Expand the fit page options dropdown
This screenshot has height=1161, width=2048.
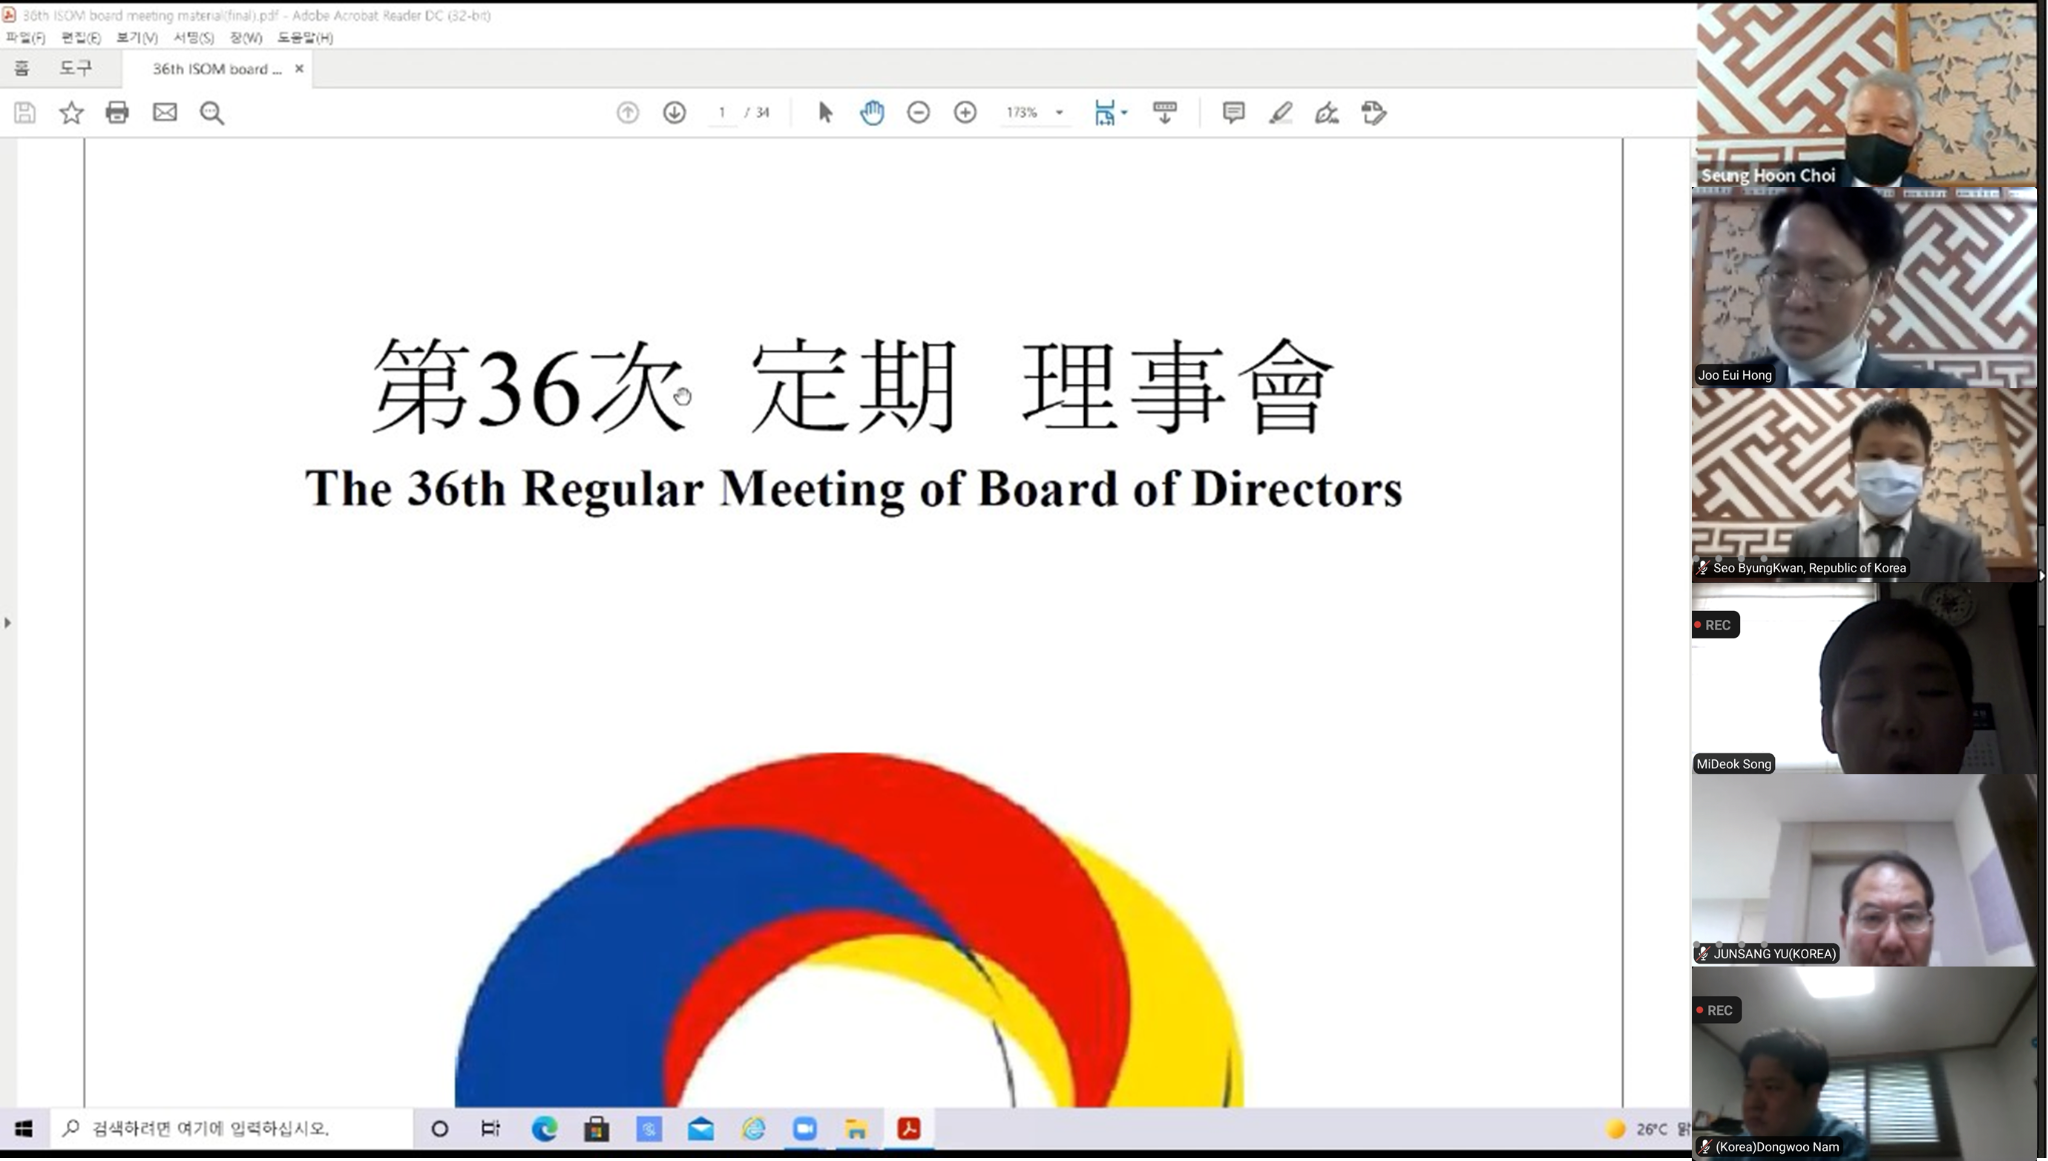tap(1124, 113)
